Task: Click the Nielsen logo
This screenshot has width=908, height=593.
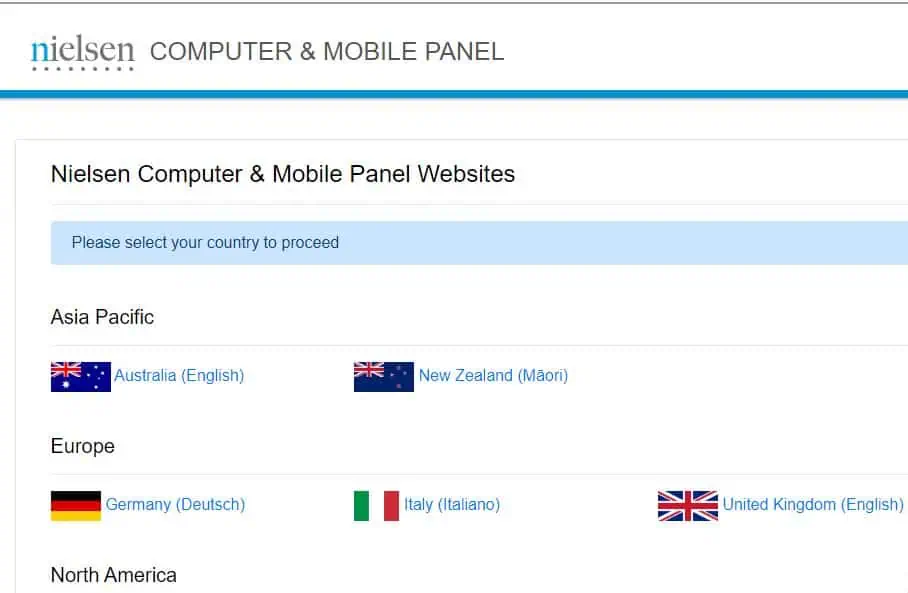Action: pos(82,53)
